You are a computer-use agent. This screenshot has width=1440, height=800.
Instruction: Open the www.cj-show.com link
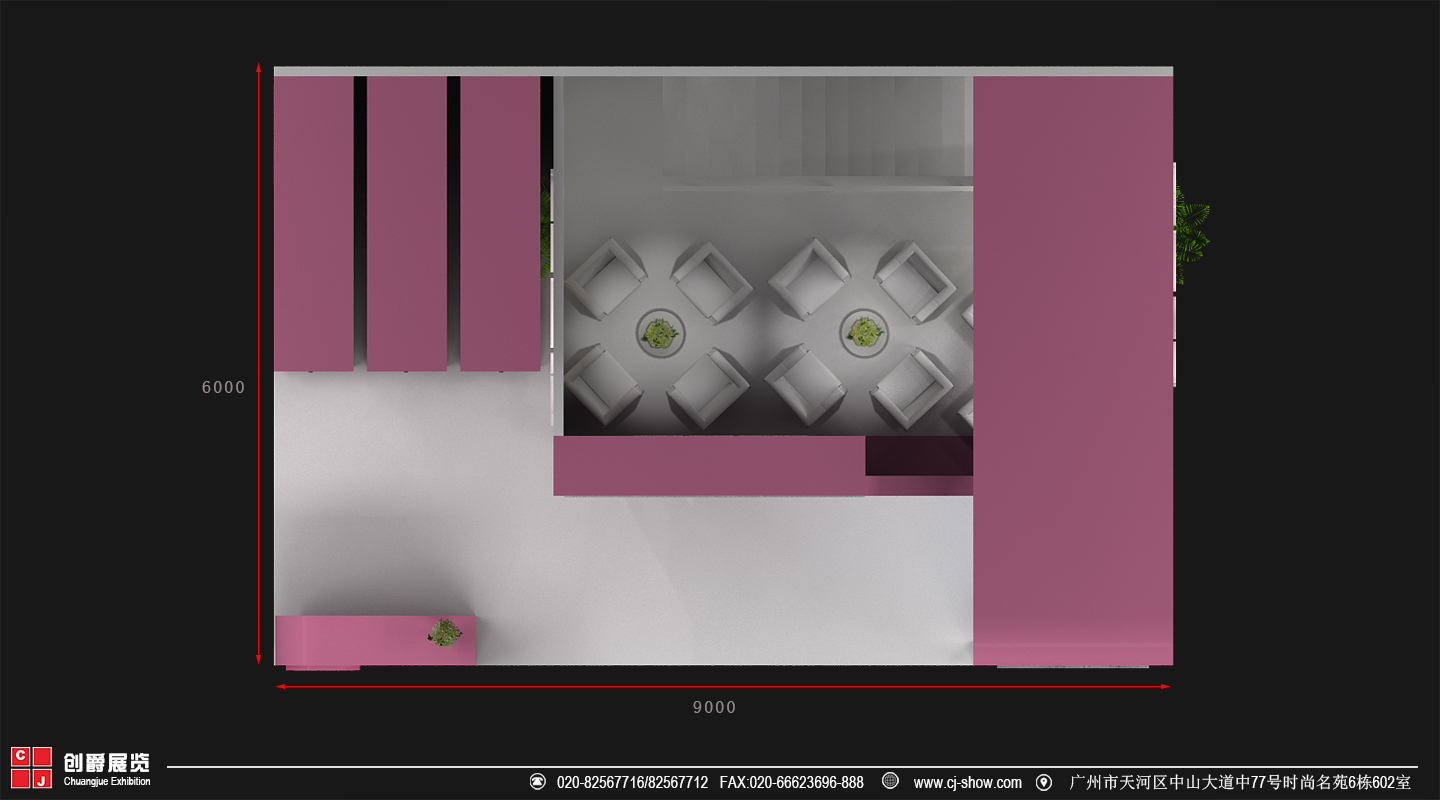click(x=967, y=782)
